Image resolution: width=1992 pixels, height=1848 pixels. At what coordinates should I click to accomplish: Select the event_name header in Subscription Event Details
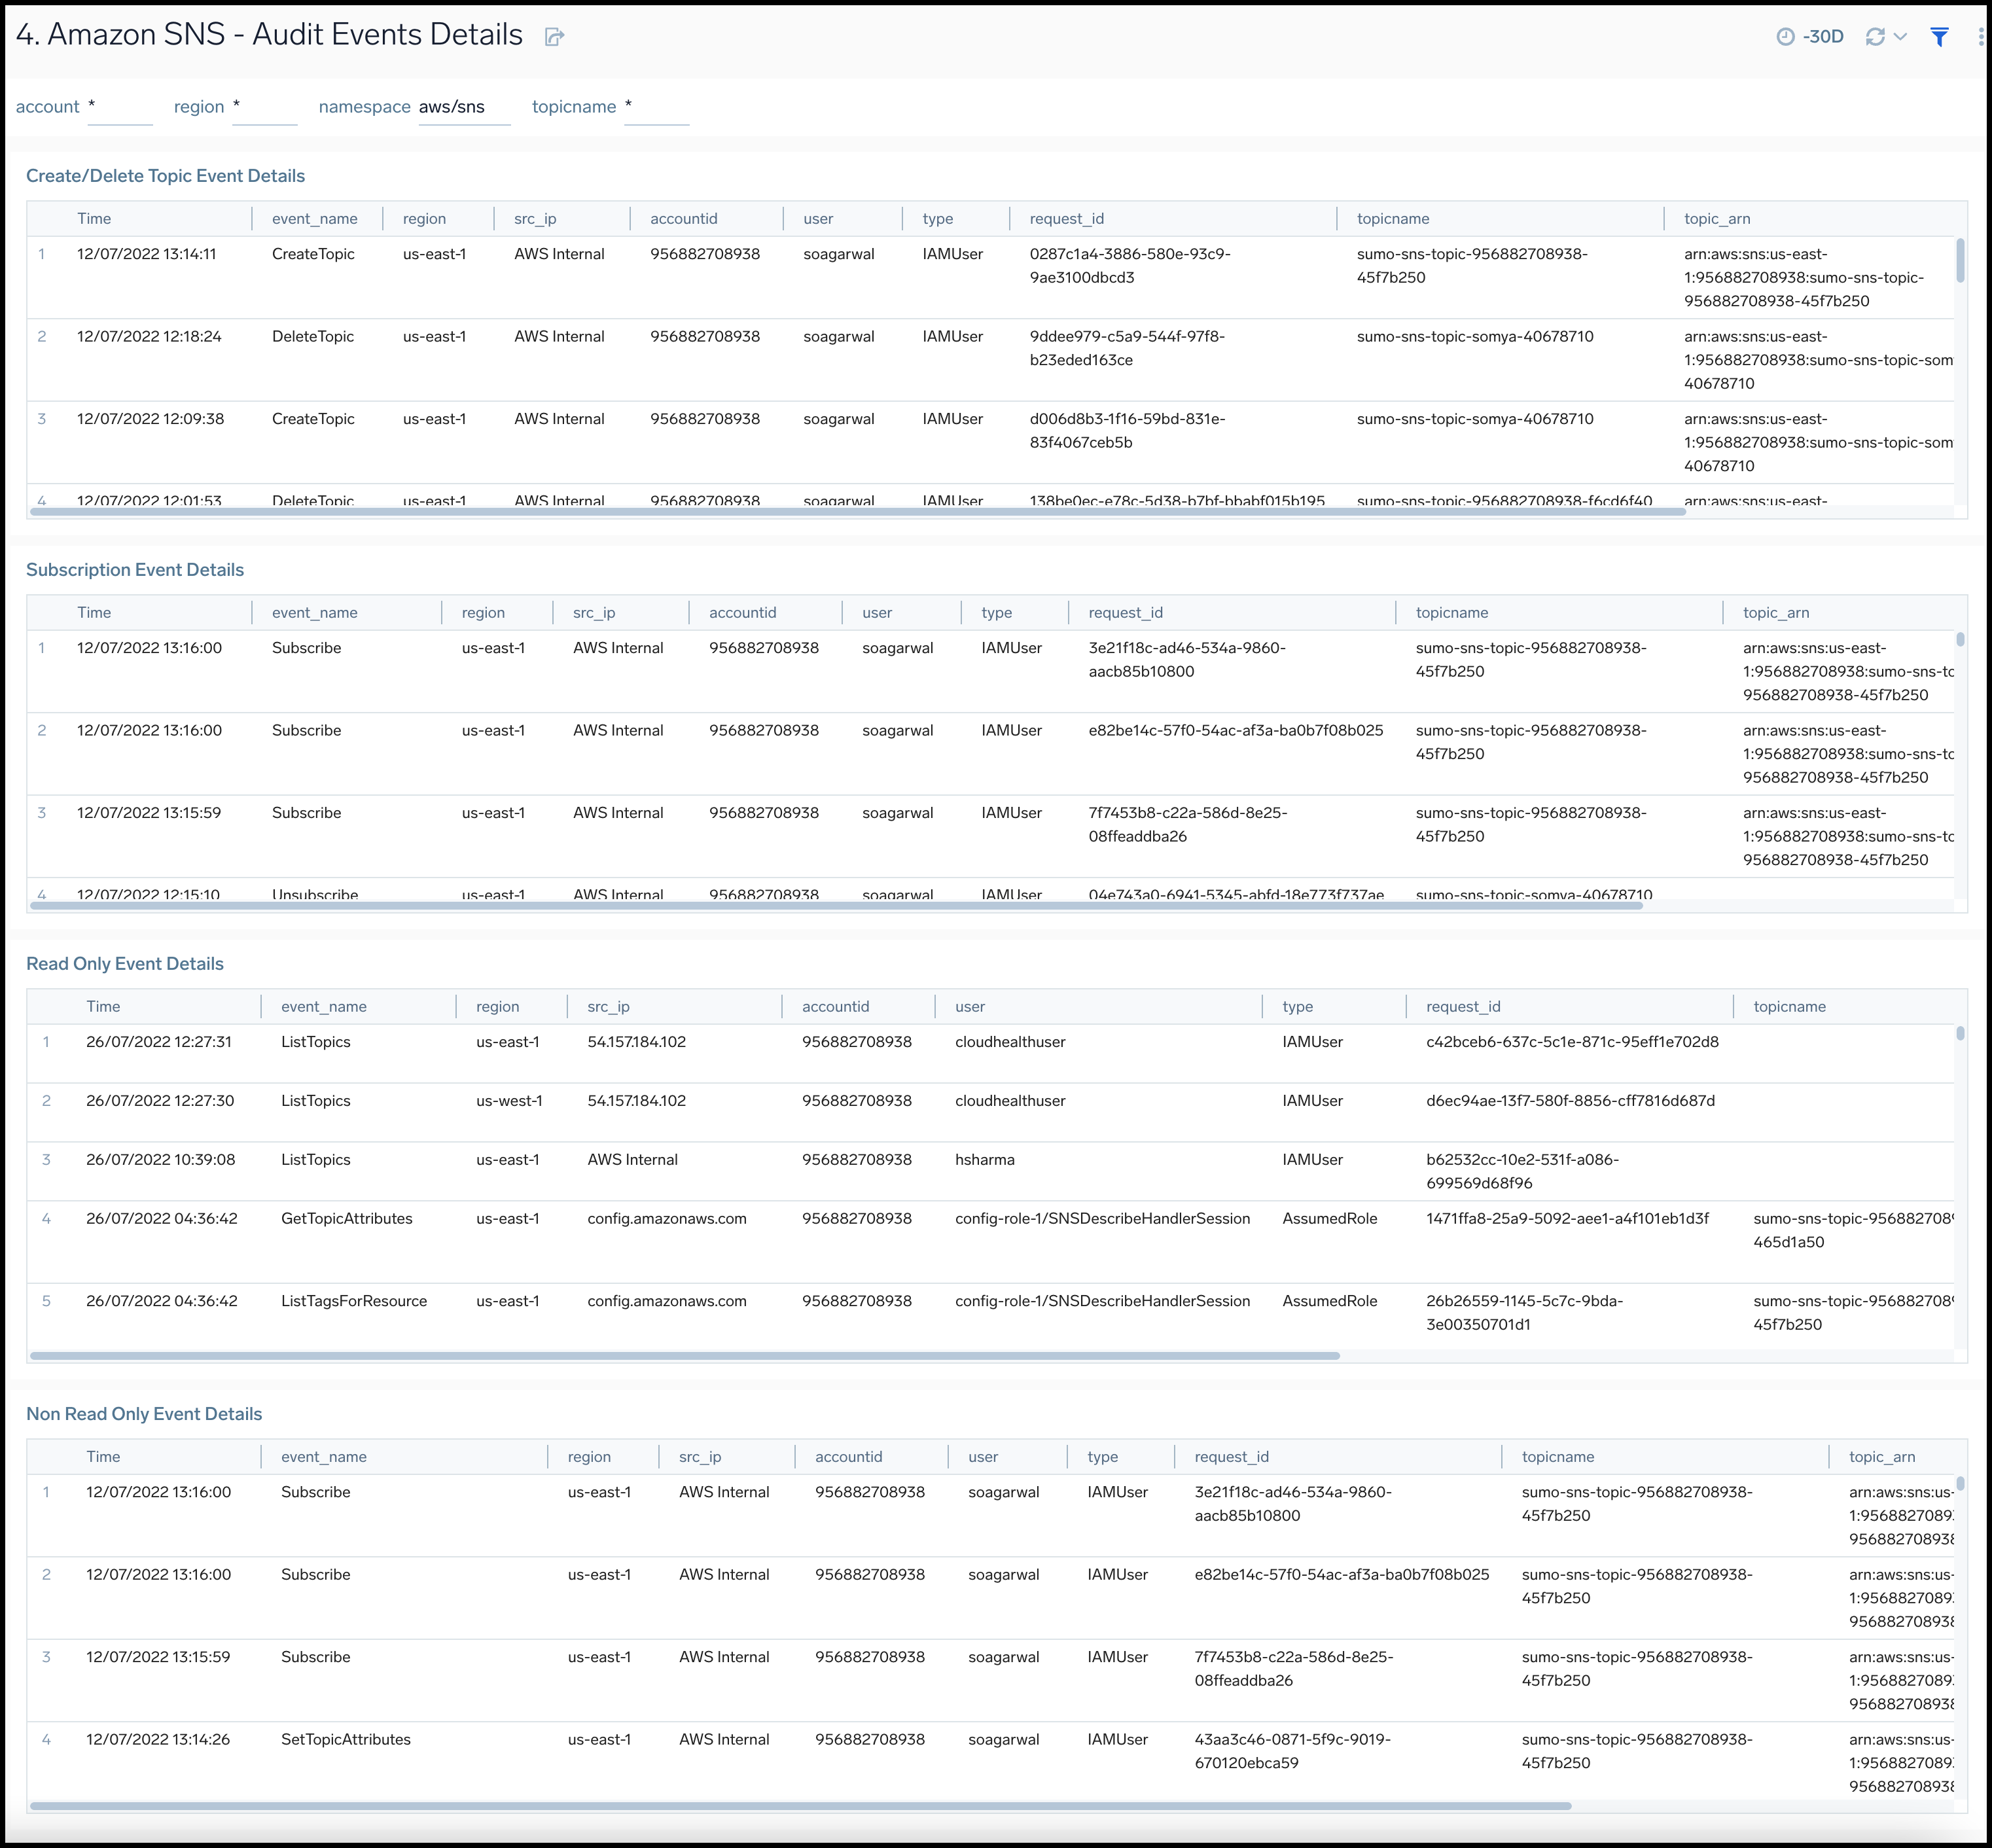coord(315,612)
